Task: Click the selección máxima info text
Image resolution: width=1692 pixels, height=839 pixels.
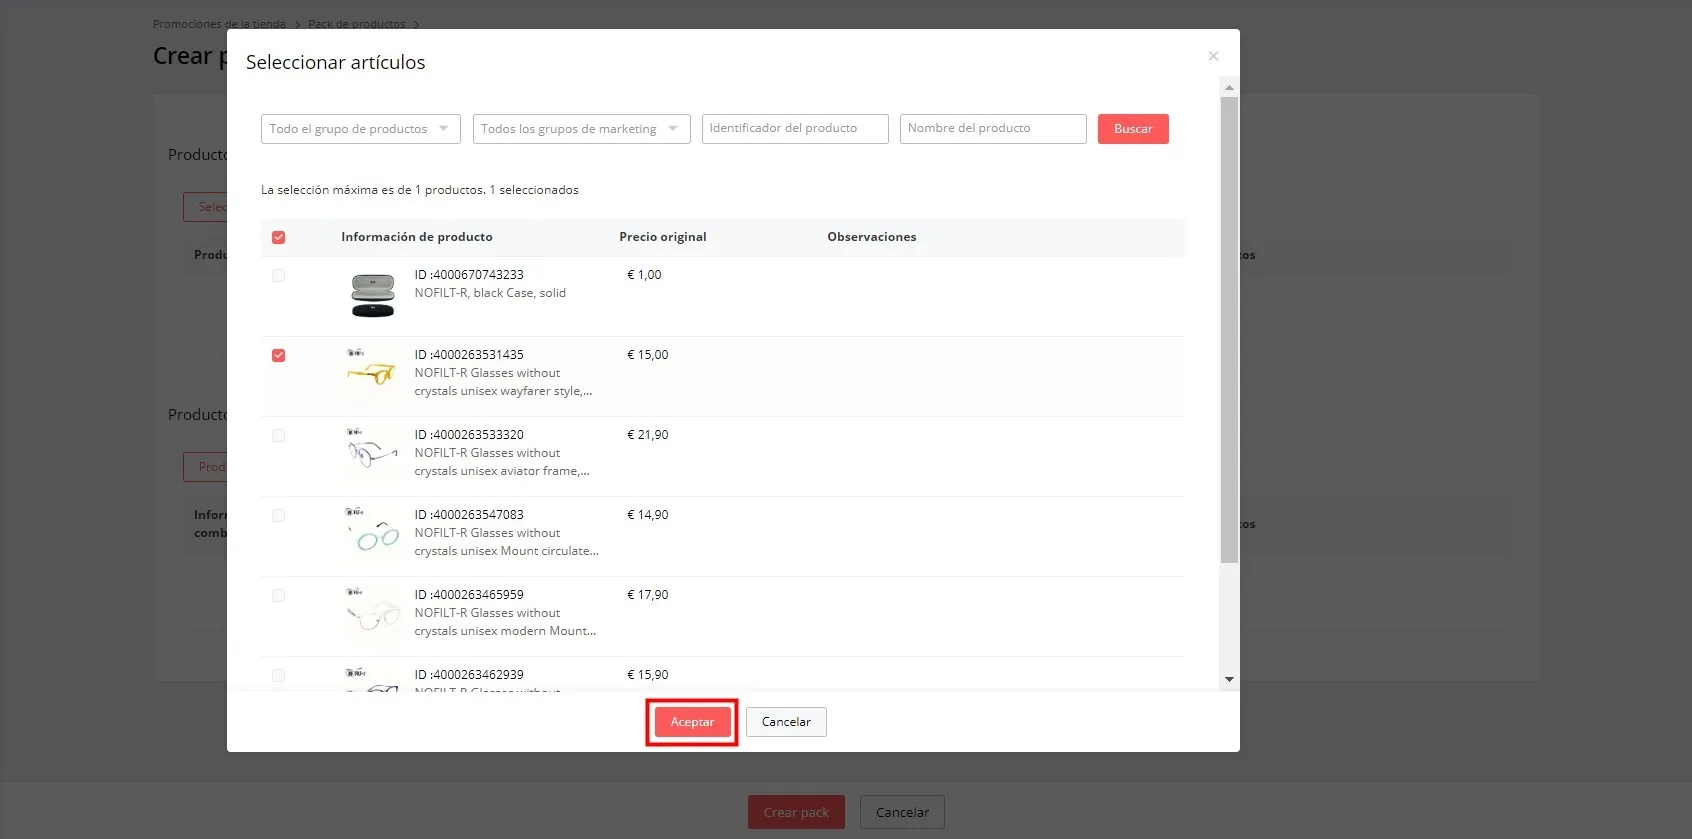Action: [420, 190]
